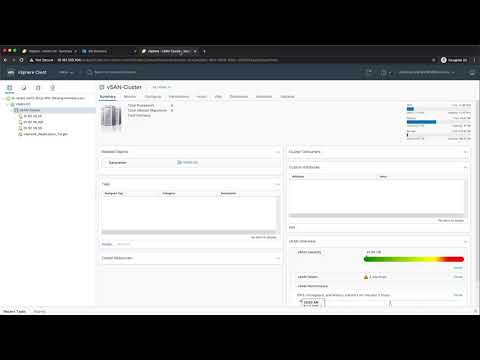The height and width of the screenshot is (360, 480).
Task: Switch to the Datastores tab
Action: click(x=239, y=97)
